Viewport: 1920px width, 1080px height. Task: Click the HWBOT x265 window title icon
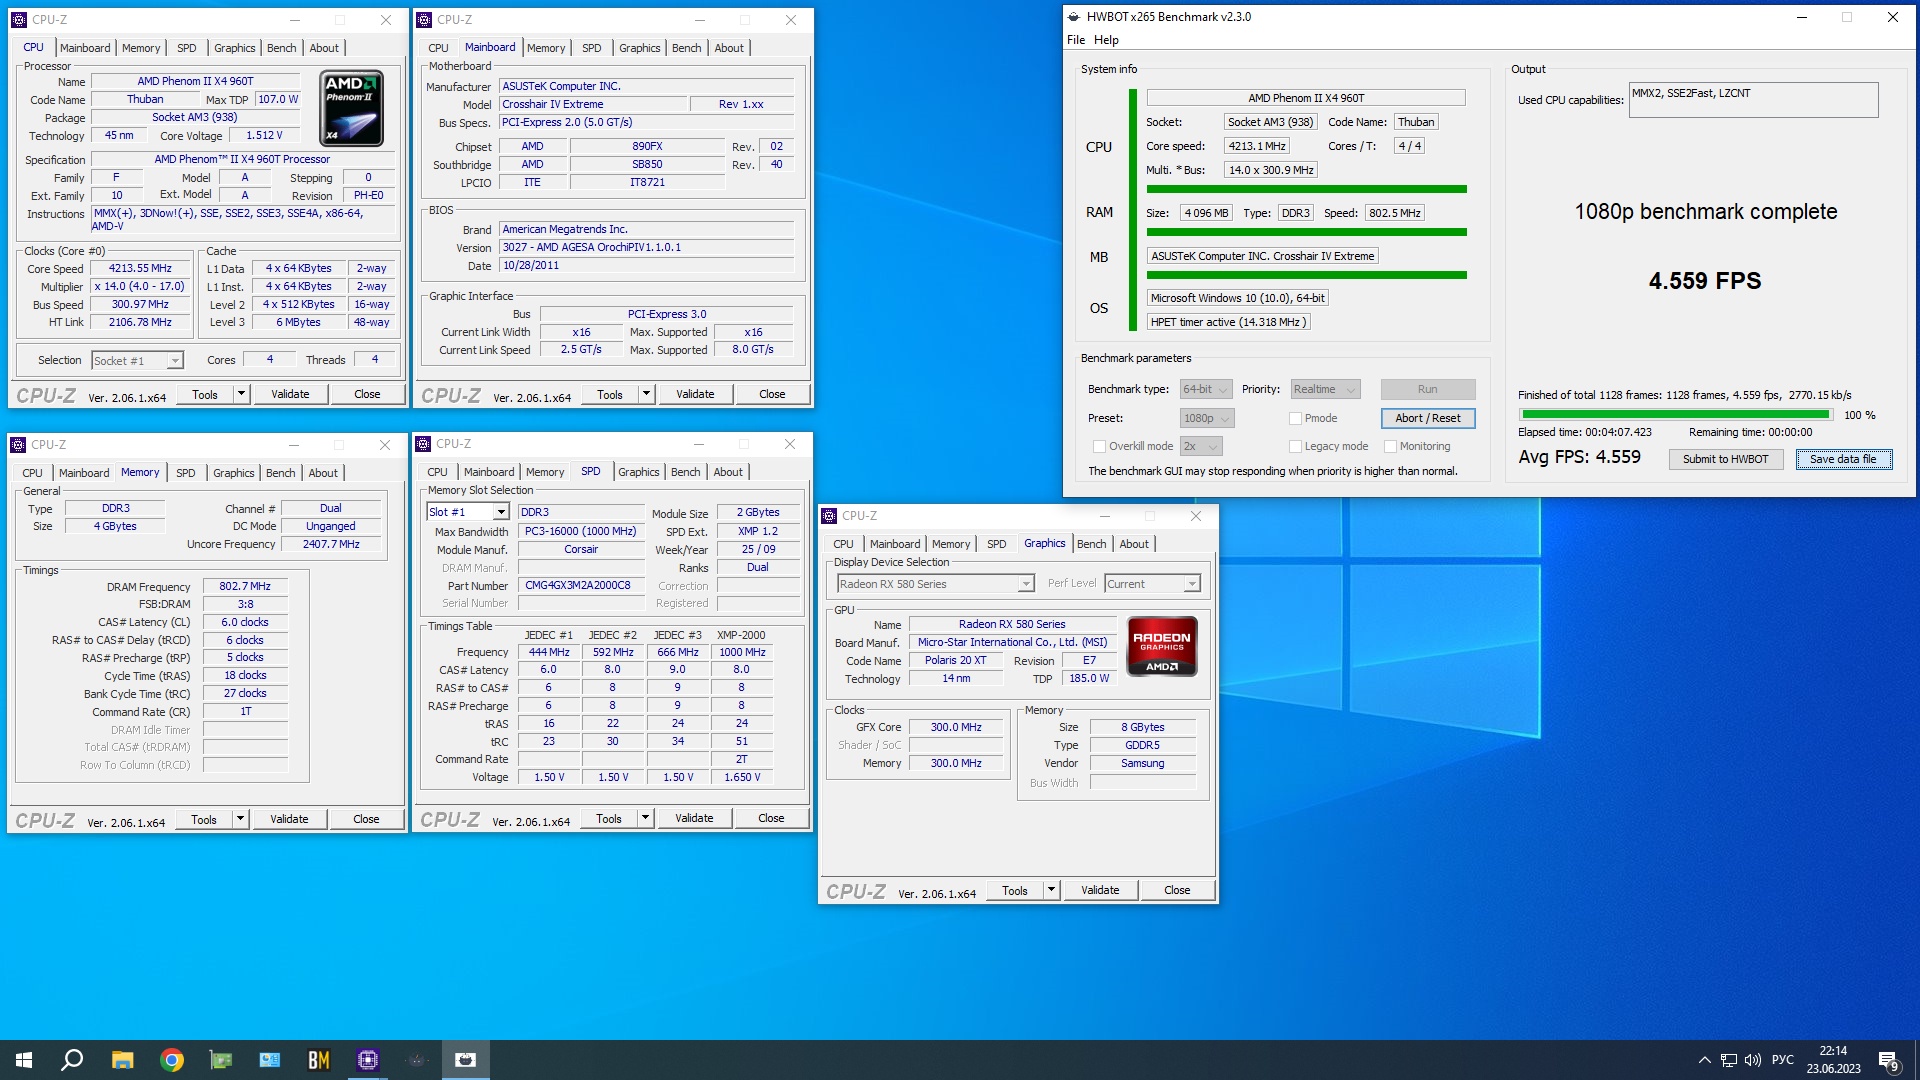(1074, 17)
